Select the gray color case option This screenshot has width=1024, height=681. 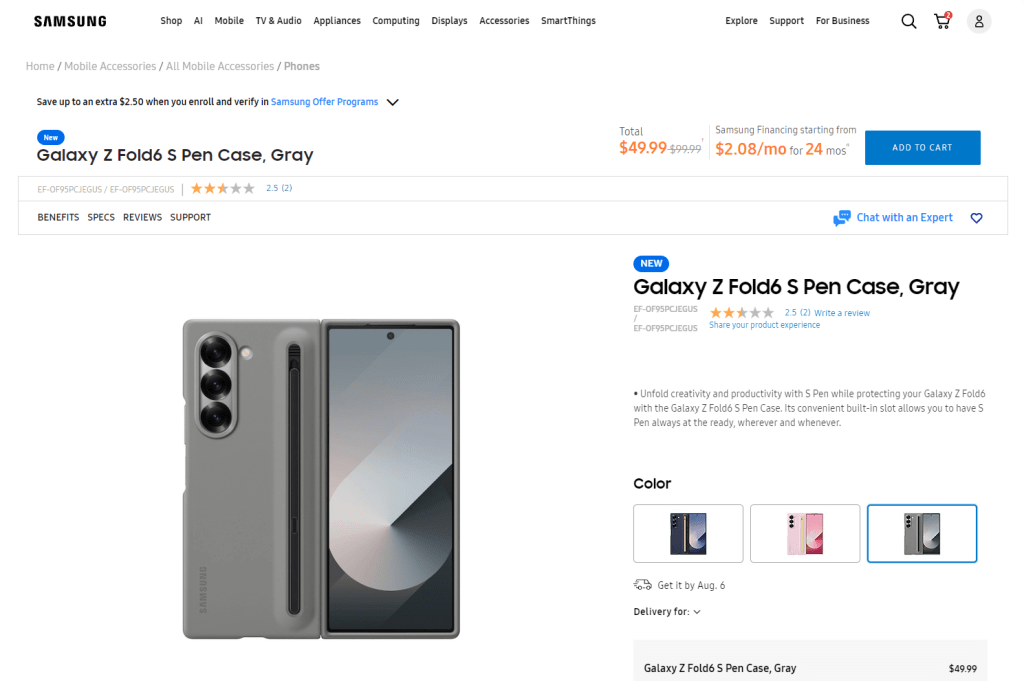coord(921,533)
